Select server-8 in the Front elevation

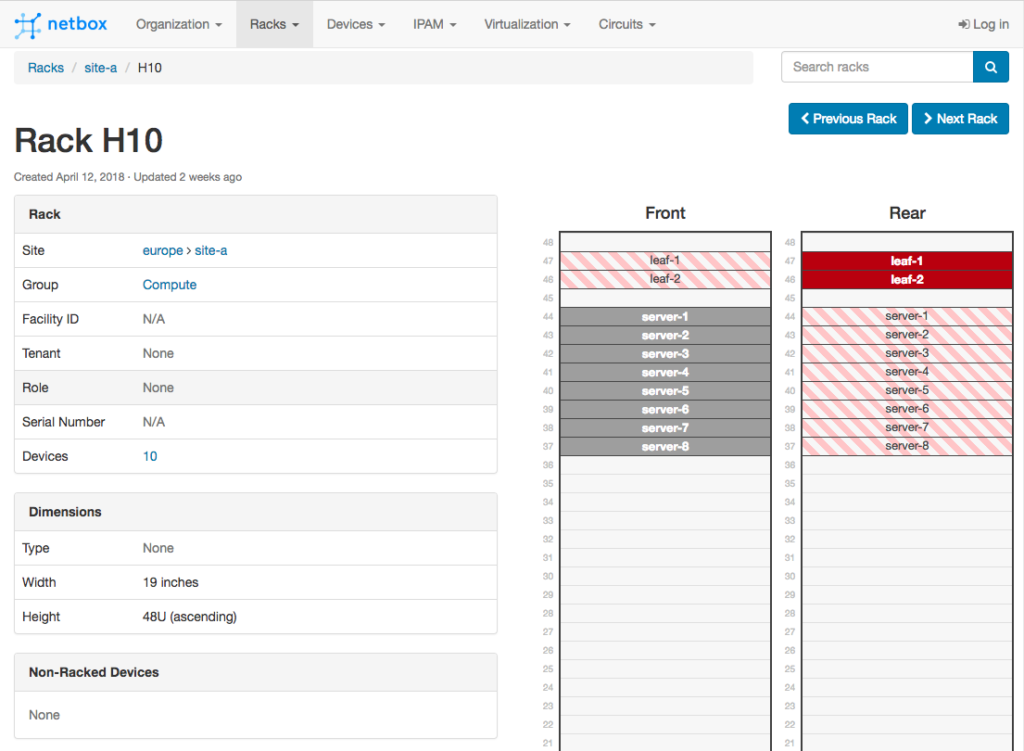point(665,447)
